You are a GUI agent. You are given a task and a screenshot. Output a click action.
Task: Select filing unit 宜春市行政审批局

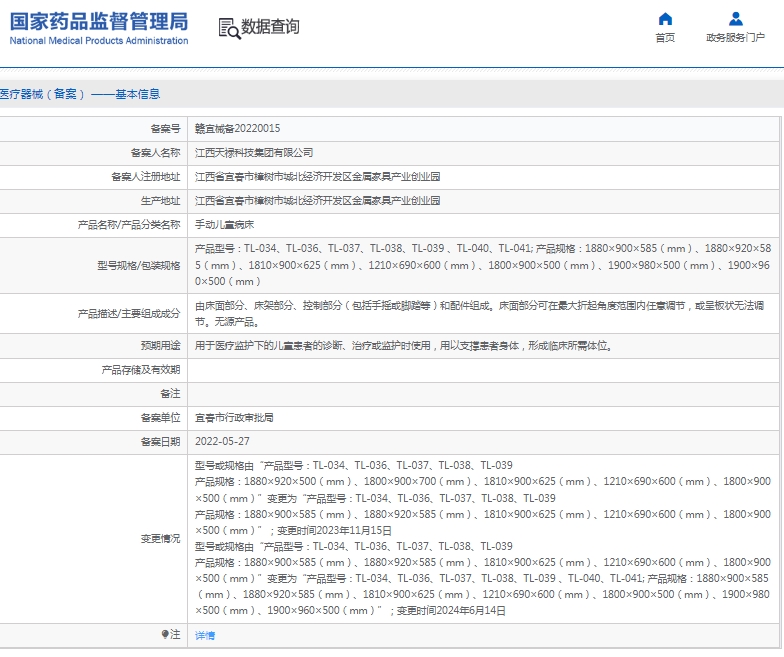point(234,418)
